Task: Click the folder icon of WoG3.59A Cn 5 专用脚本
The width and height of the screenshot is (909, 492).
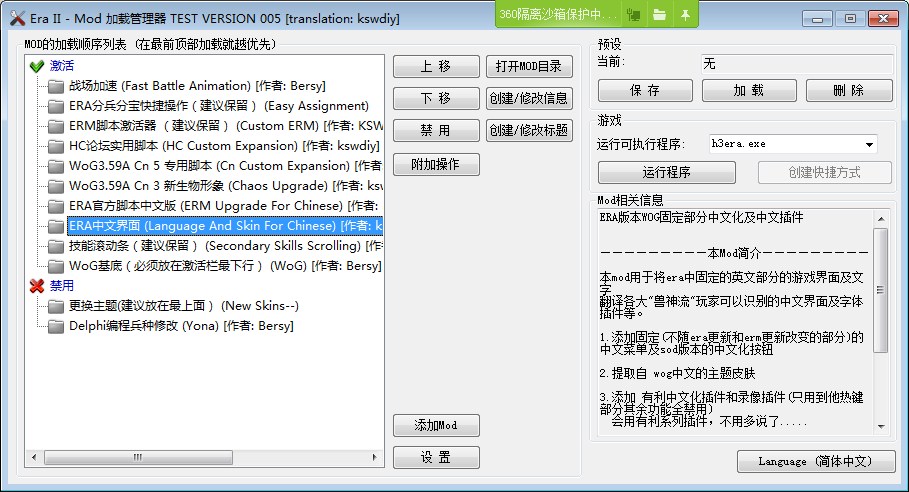Action: point(56,166)
